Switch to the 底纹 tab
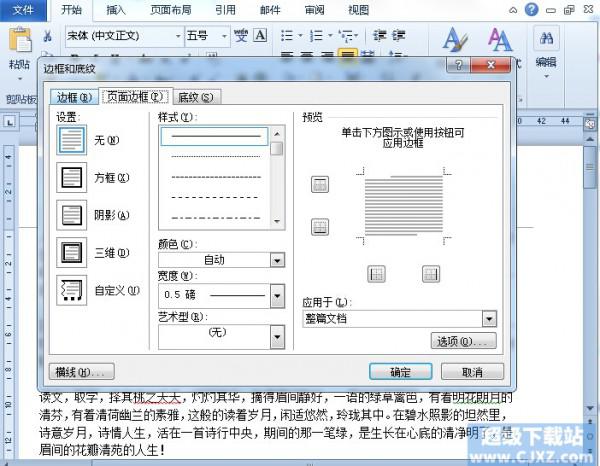 point(196,97)
